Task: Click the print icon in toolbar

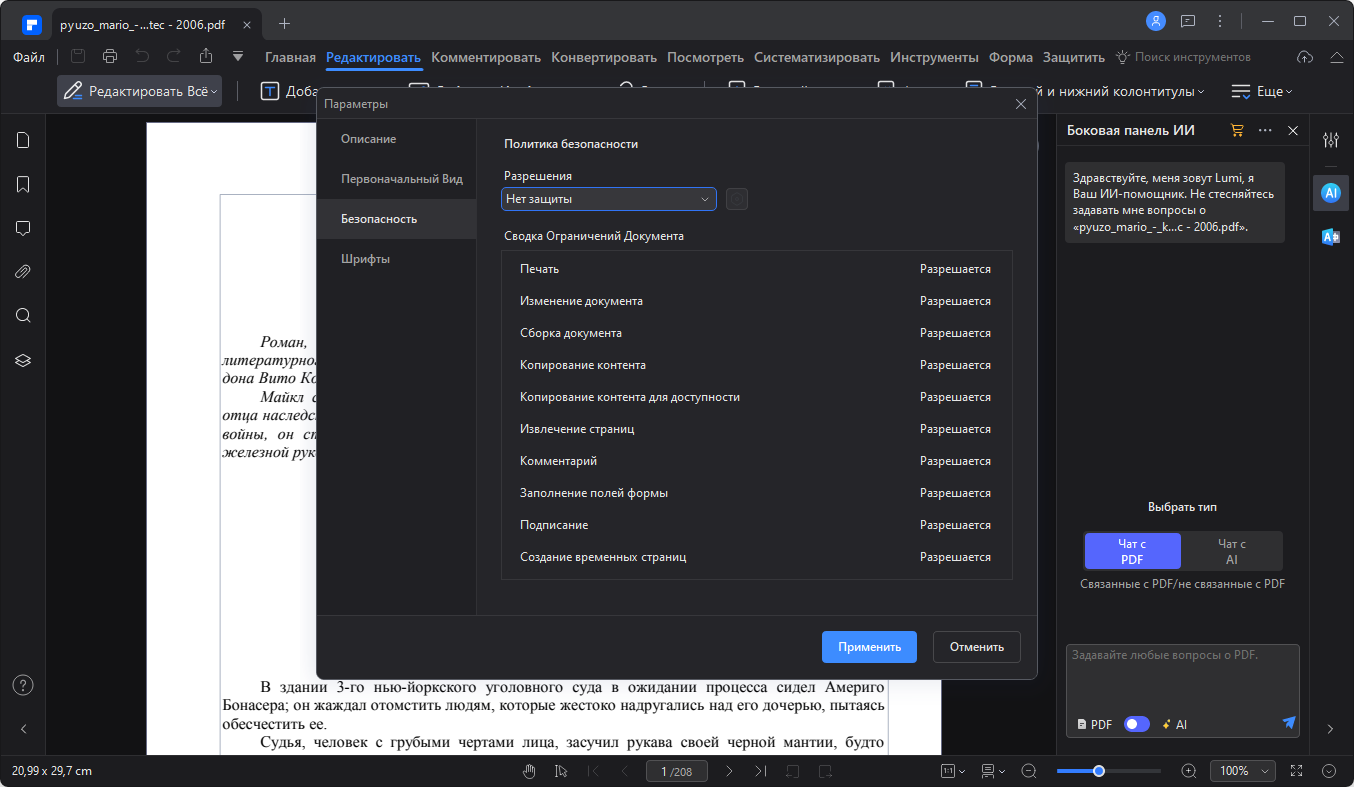Action: [110, 57]
